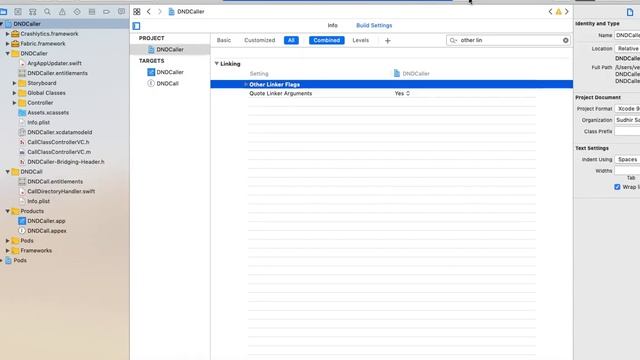Screen dimensions: 640x360
Task: Open ArgAppUpdater.swift file
Action: [54, 63]
